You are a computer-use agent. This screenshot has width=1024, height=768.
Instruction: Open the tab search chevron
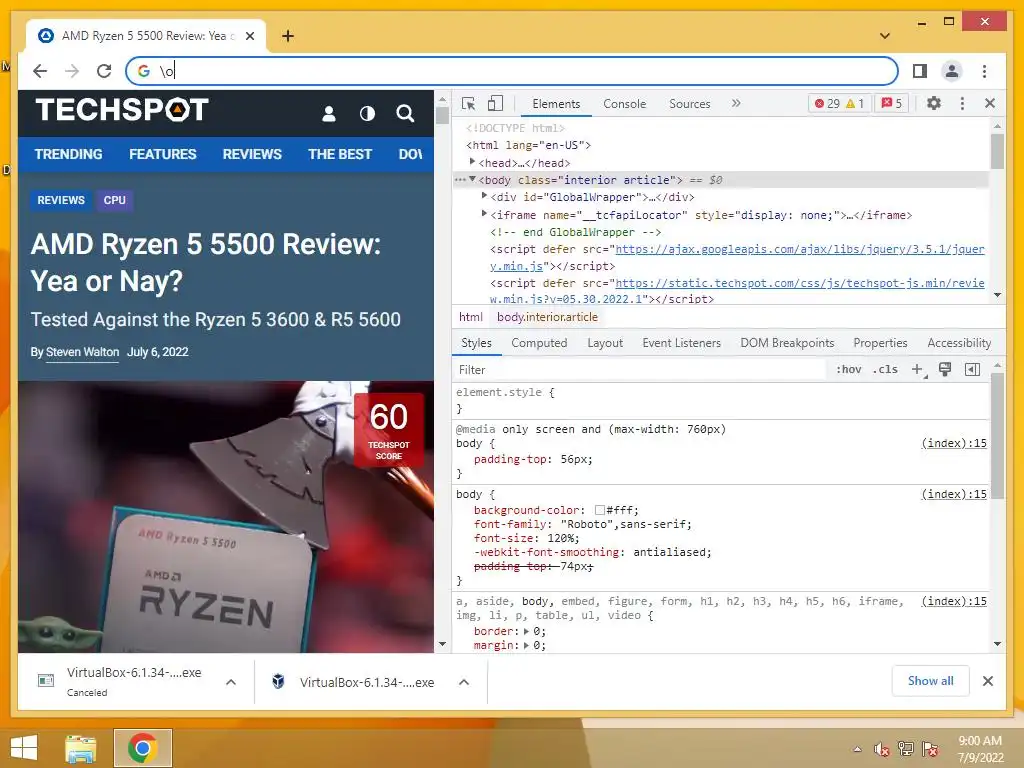click(x=885, y=36)
